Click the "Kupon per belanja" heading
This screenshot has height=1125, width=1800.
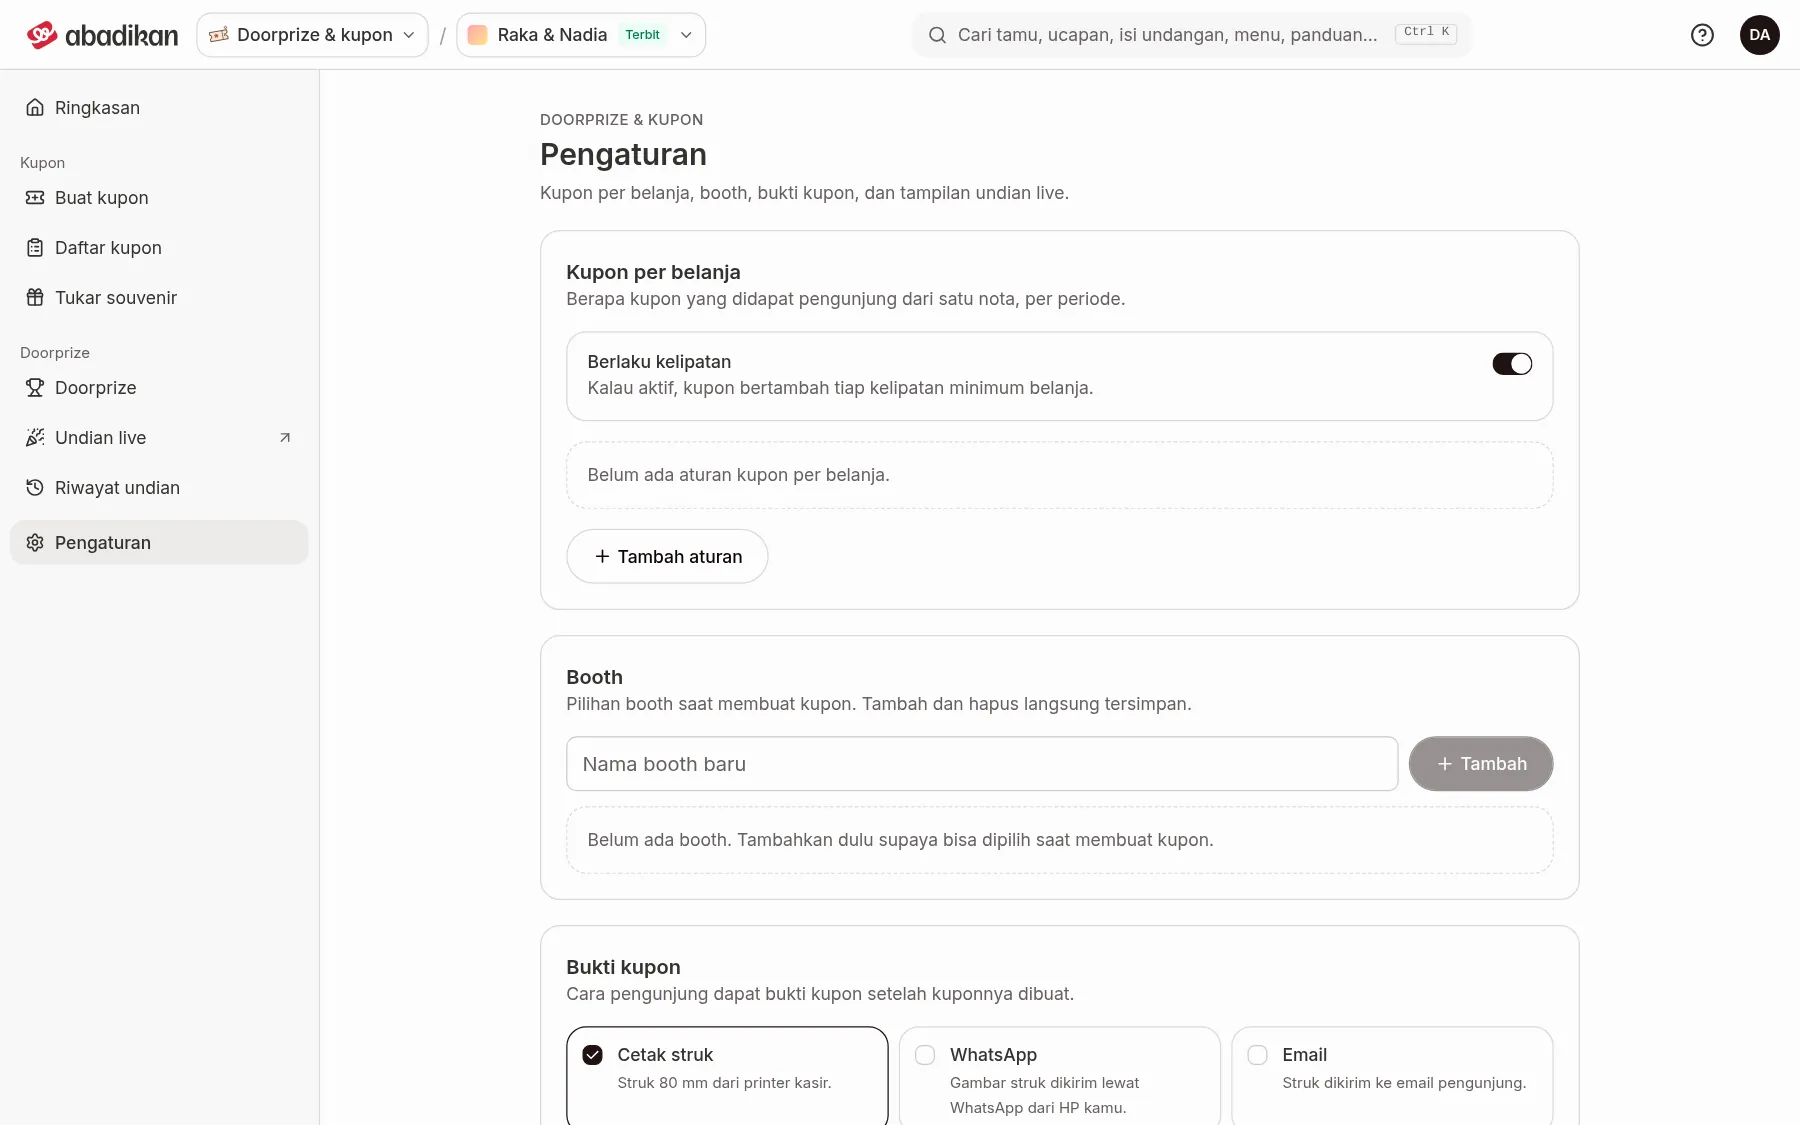click(x=653, y=272)
